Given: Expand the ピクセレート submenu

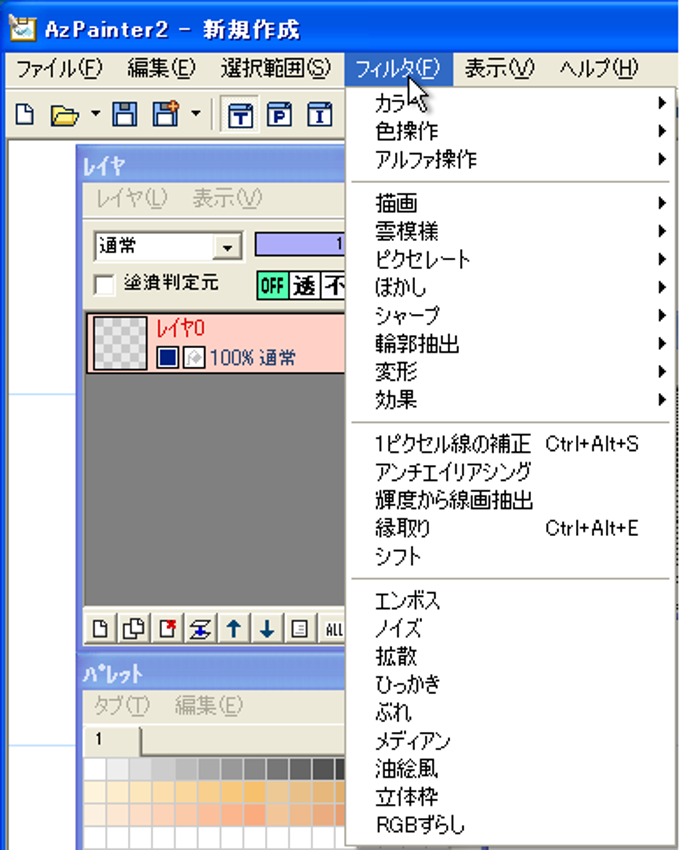Looking at the screenshot, I should coord(510,259).
